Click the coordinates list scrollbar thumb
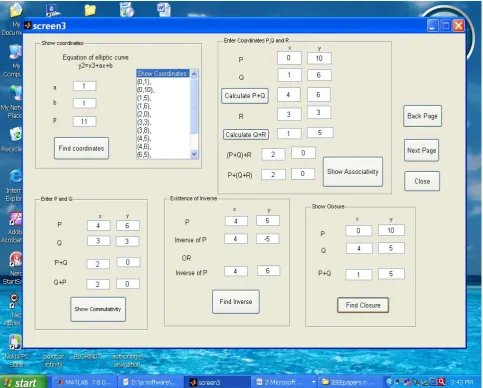Image resolution: width=483 pixels, height=388 pixels. (x=194, y=106)
